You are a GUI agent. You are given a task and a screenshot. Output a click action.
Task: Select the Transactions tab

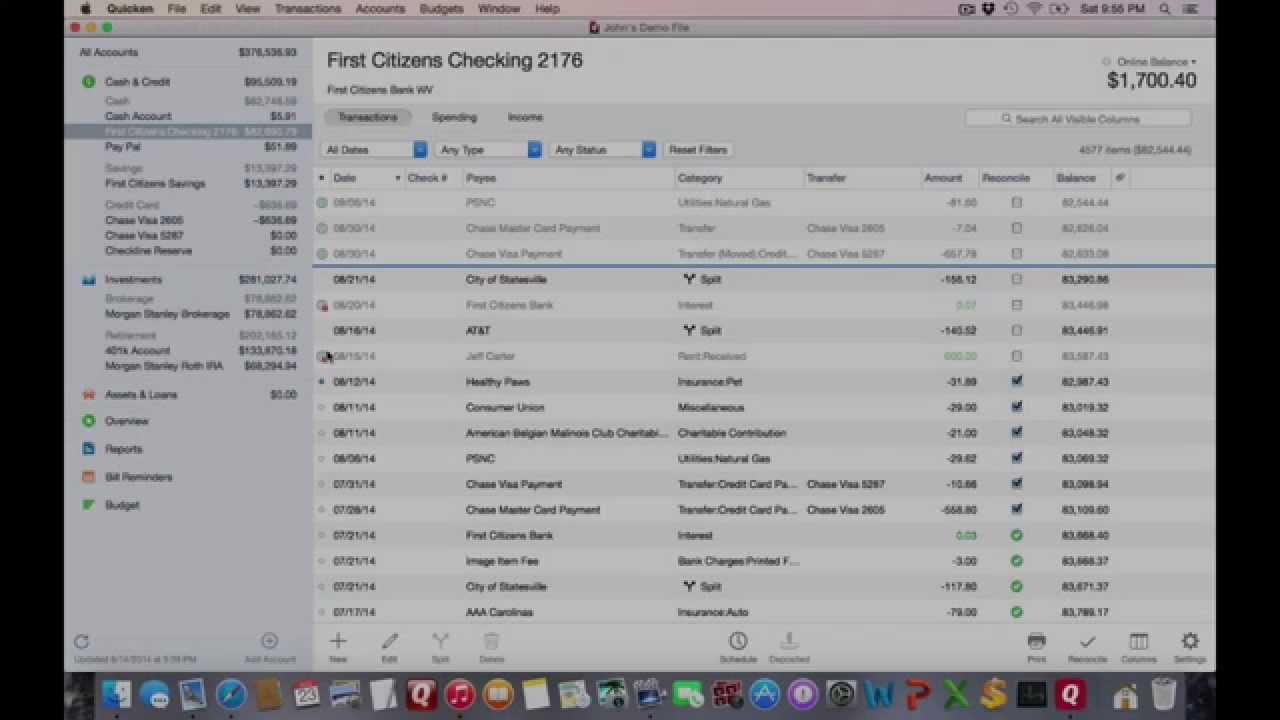(x=367, y=117)
